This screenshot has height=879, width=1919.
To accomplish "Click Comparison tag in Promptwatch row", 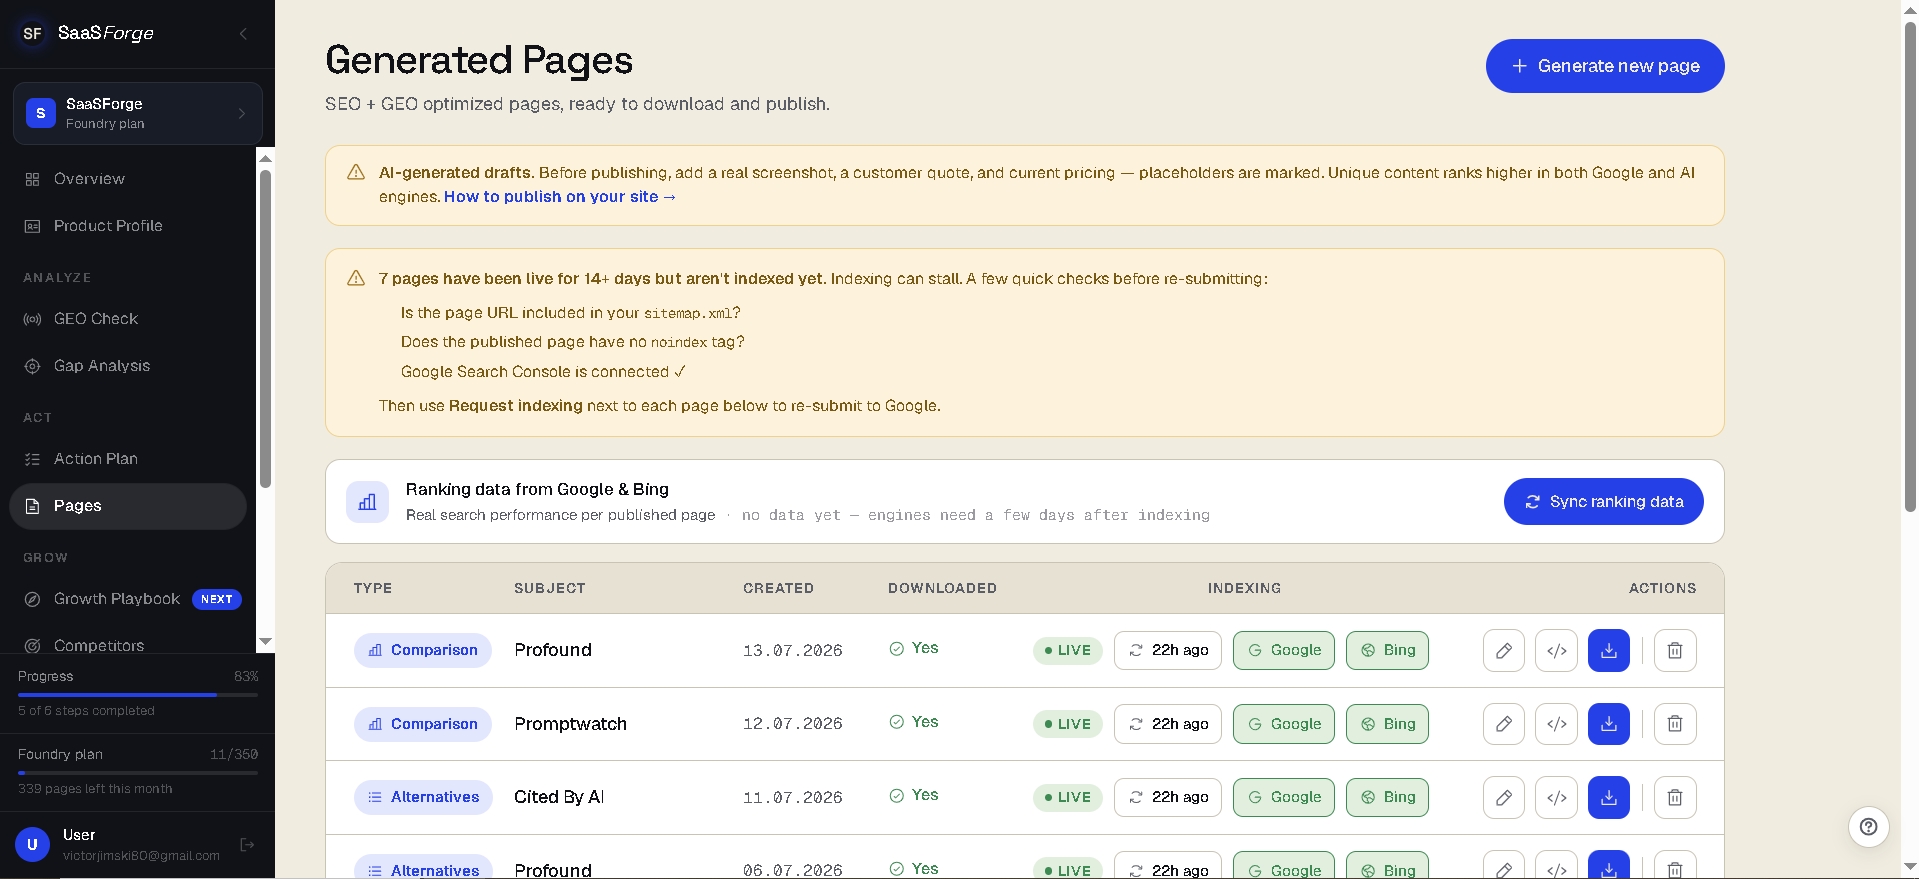I will click(423, 724).
